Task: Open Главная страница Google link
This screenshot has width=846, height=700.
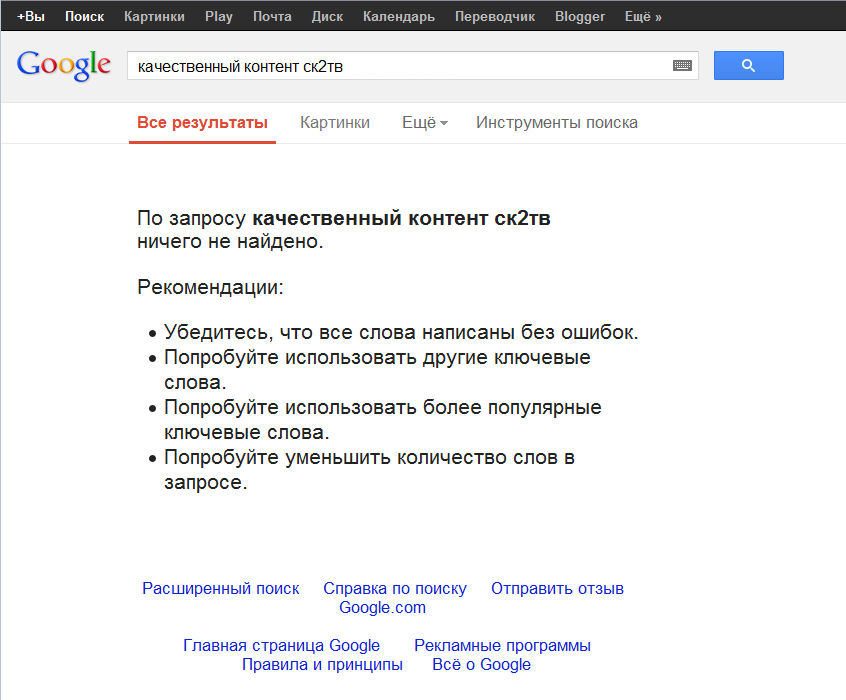Action: coord(281,645)
